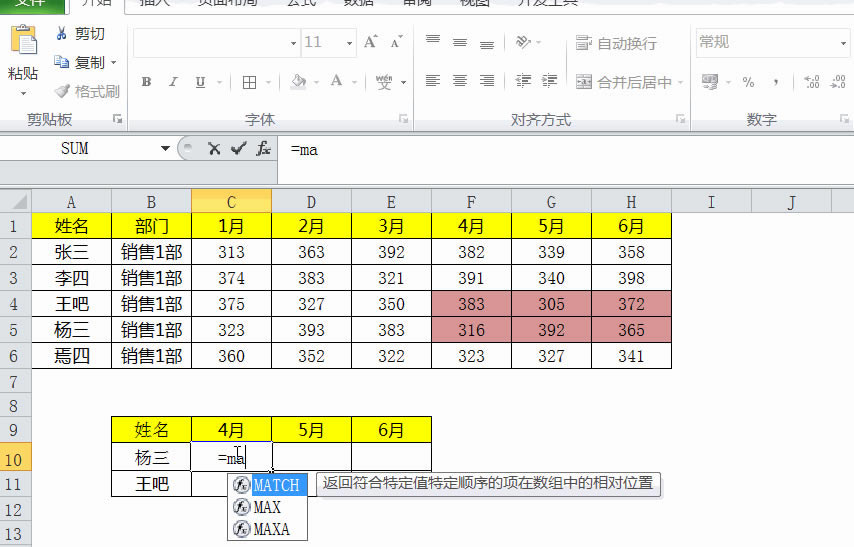Toggle Wrap Text (自动换行)
The image size is (854, 547).
click(x=616, y=43)
